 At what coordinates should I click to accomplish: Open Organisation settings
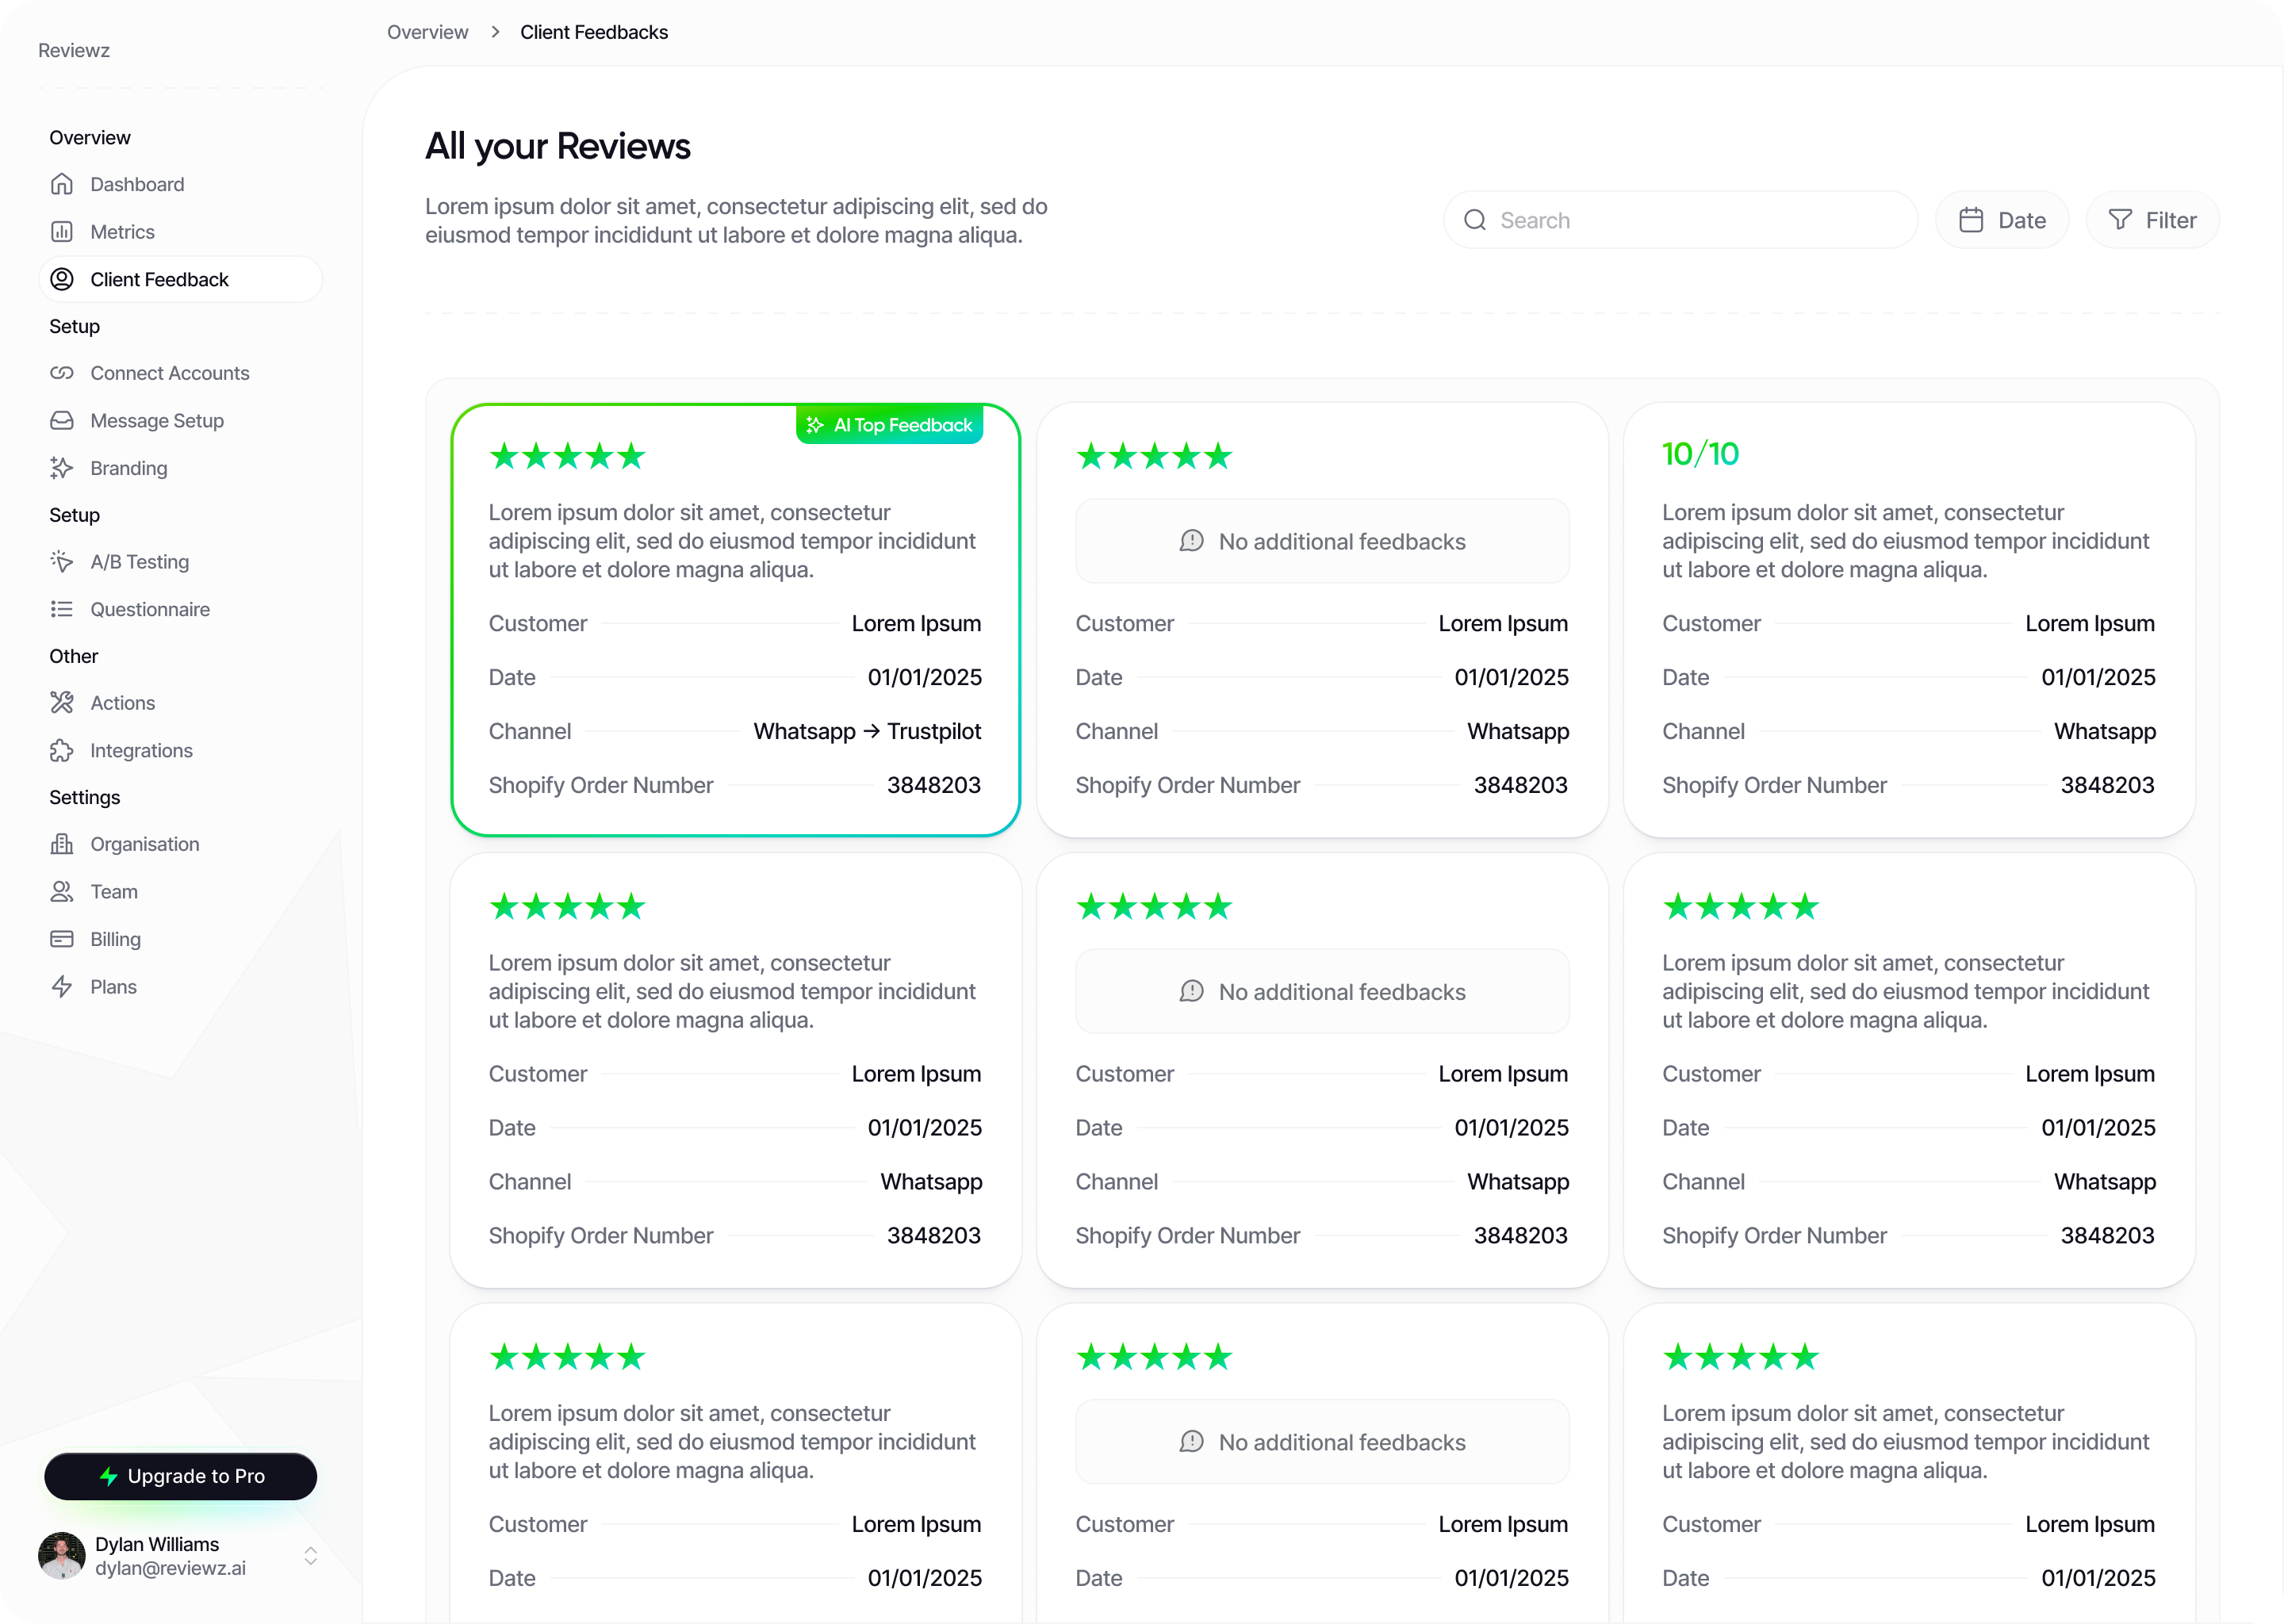[x=180, y=844]
